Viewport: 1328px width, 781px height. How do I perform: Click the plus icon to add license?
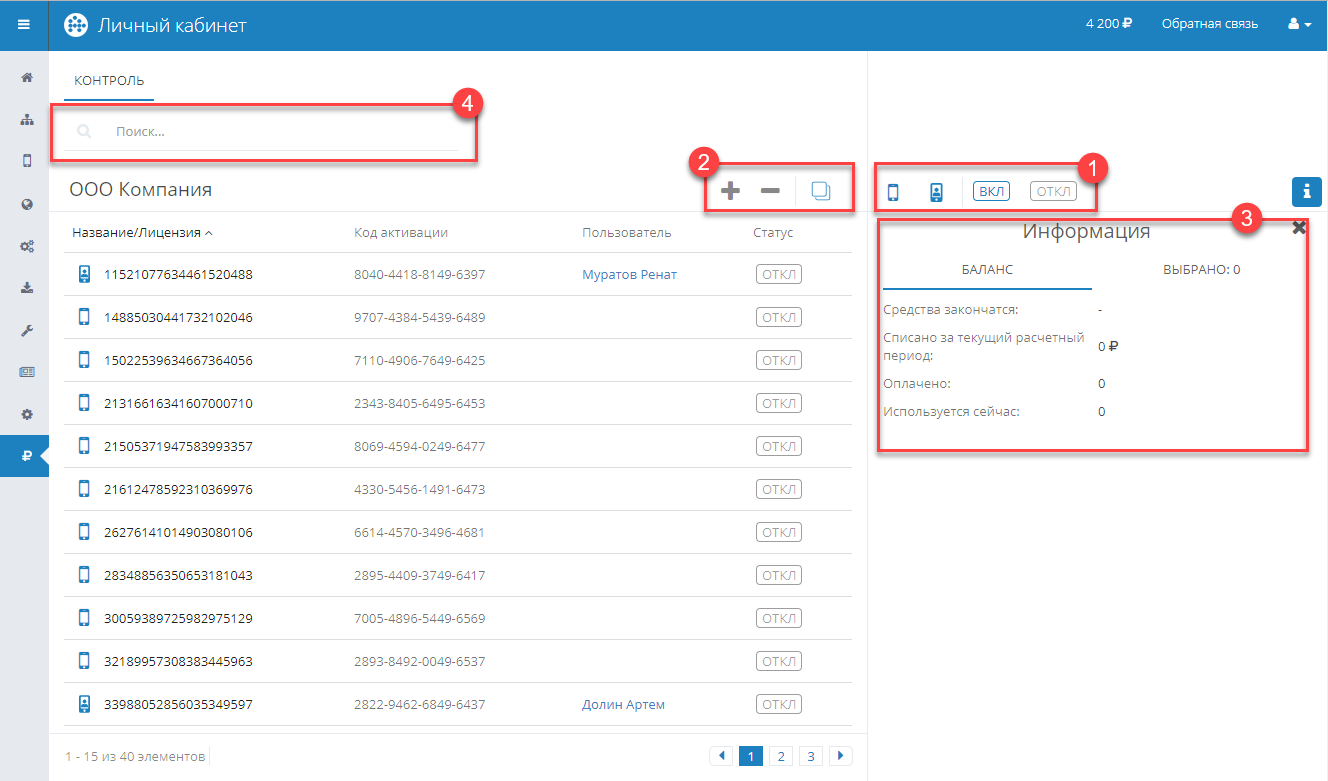(731, 191)
